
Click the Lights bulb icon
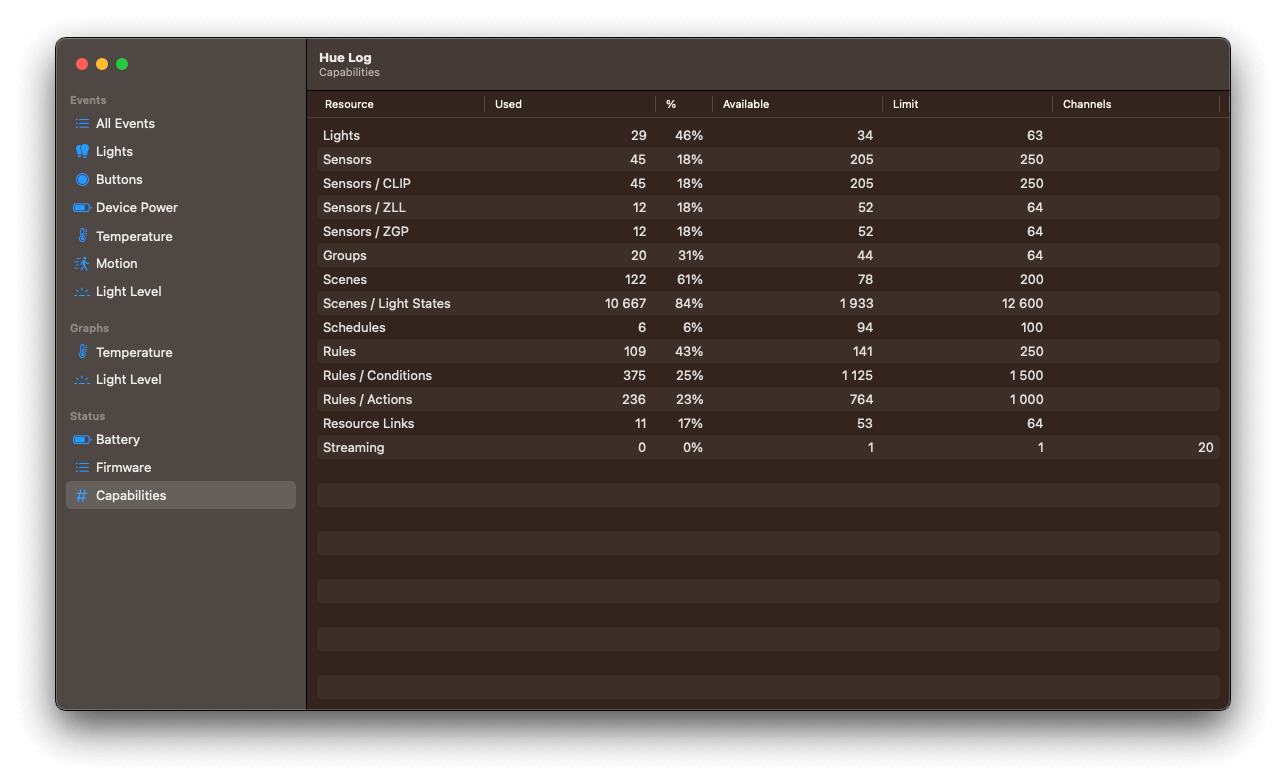coord(82,151)
